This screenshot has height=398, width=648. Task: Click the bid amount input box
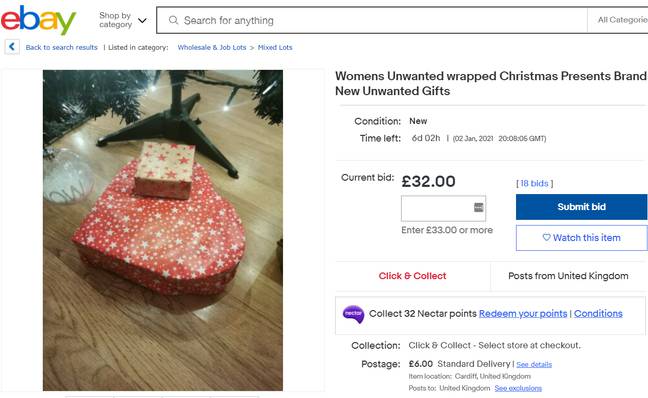(443, 209)
